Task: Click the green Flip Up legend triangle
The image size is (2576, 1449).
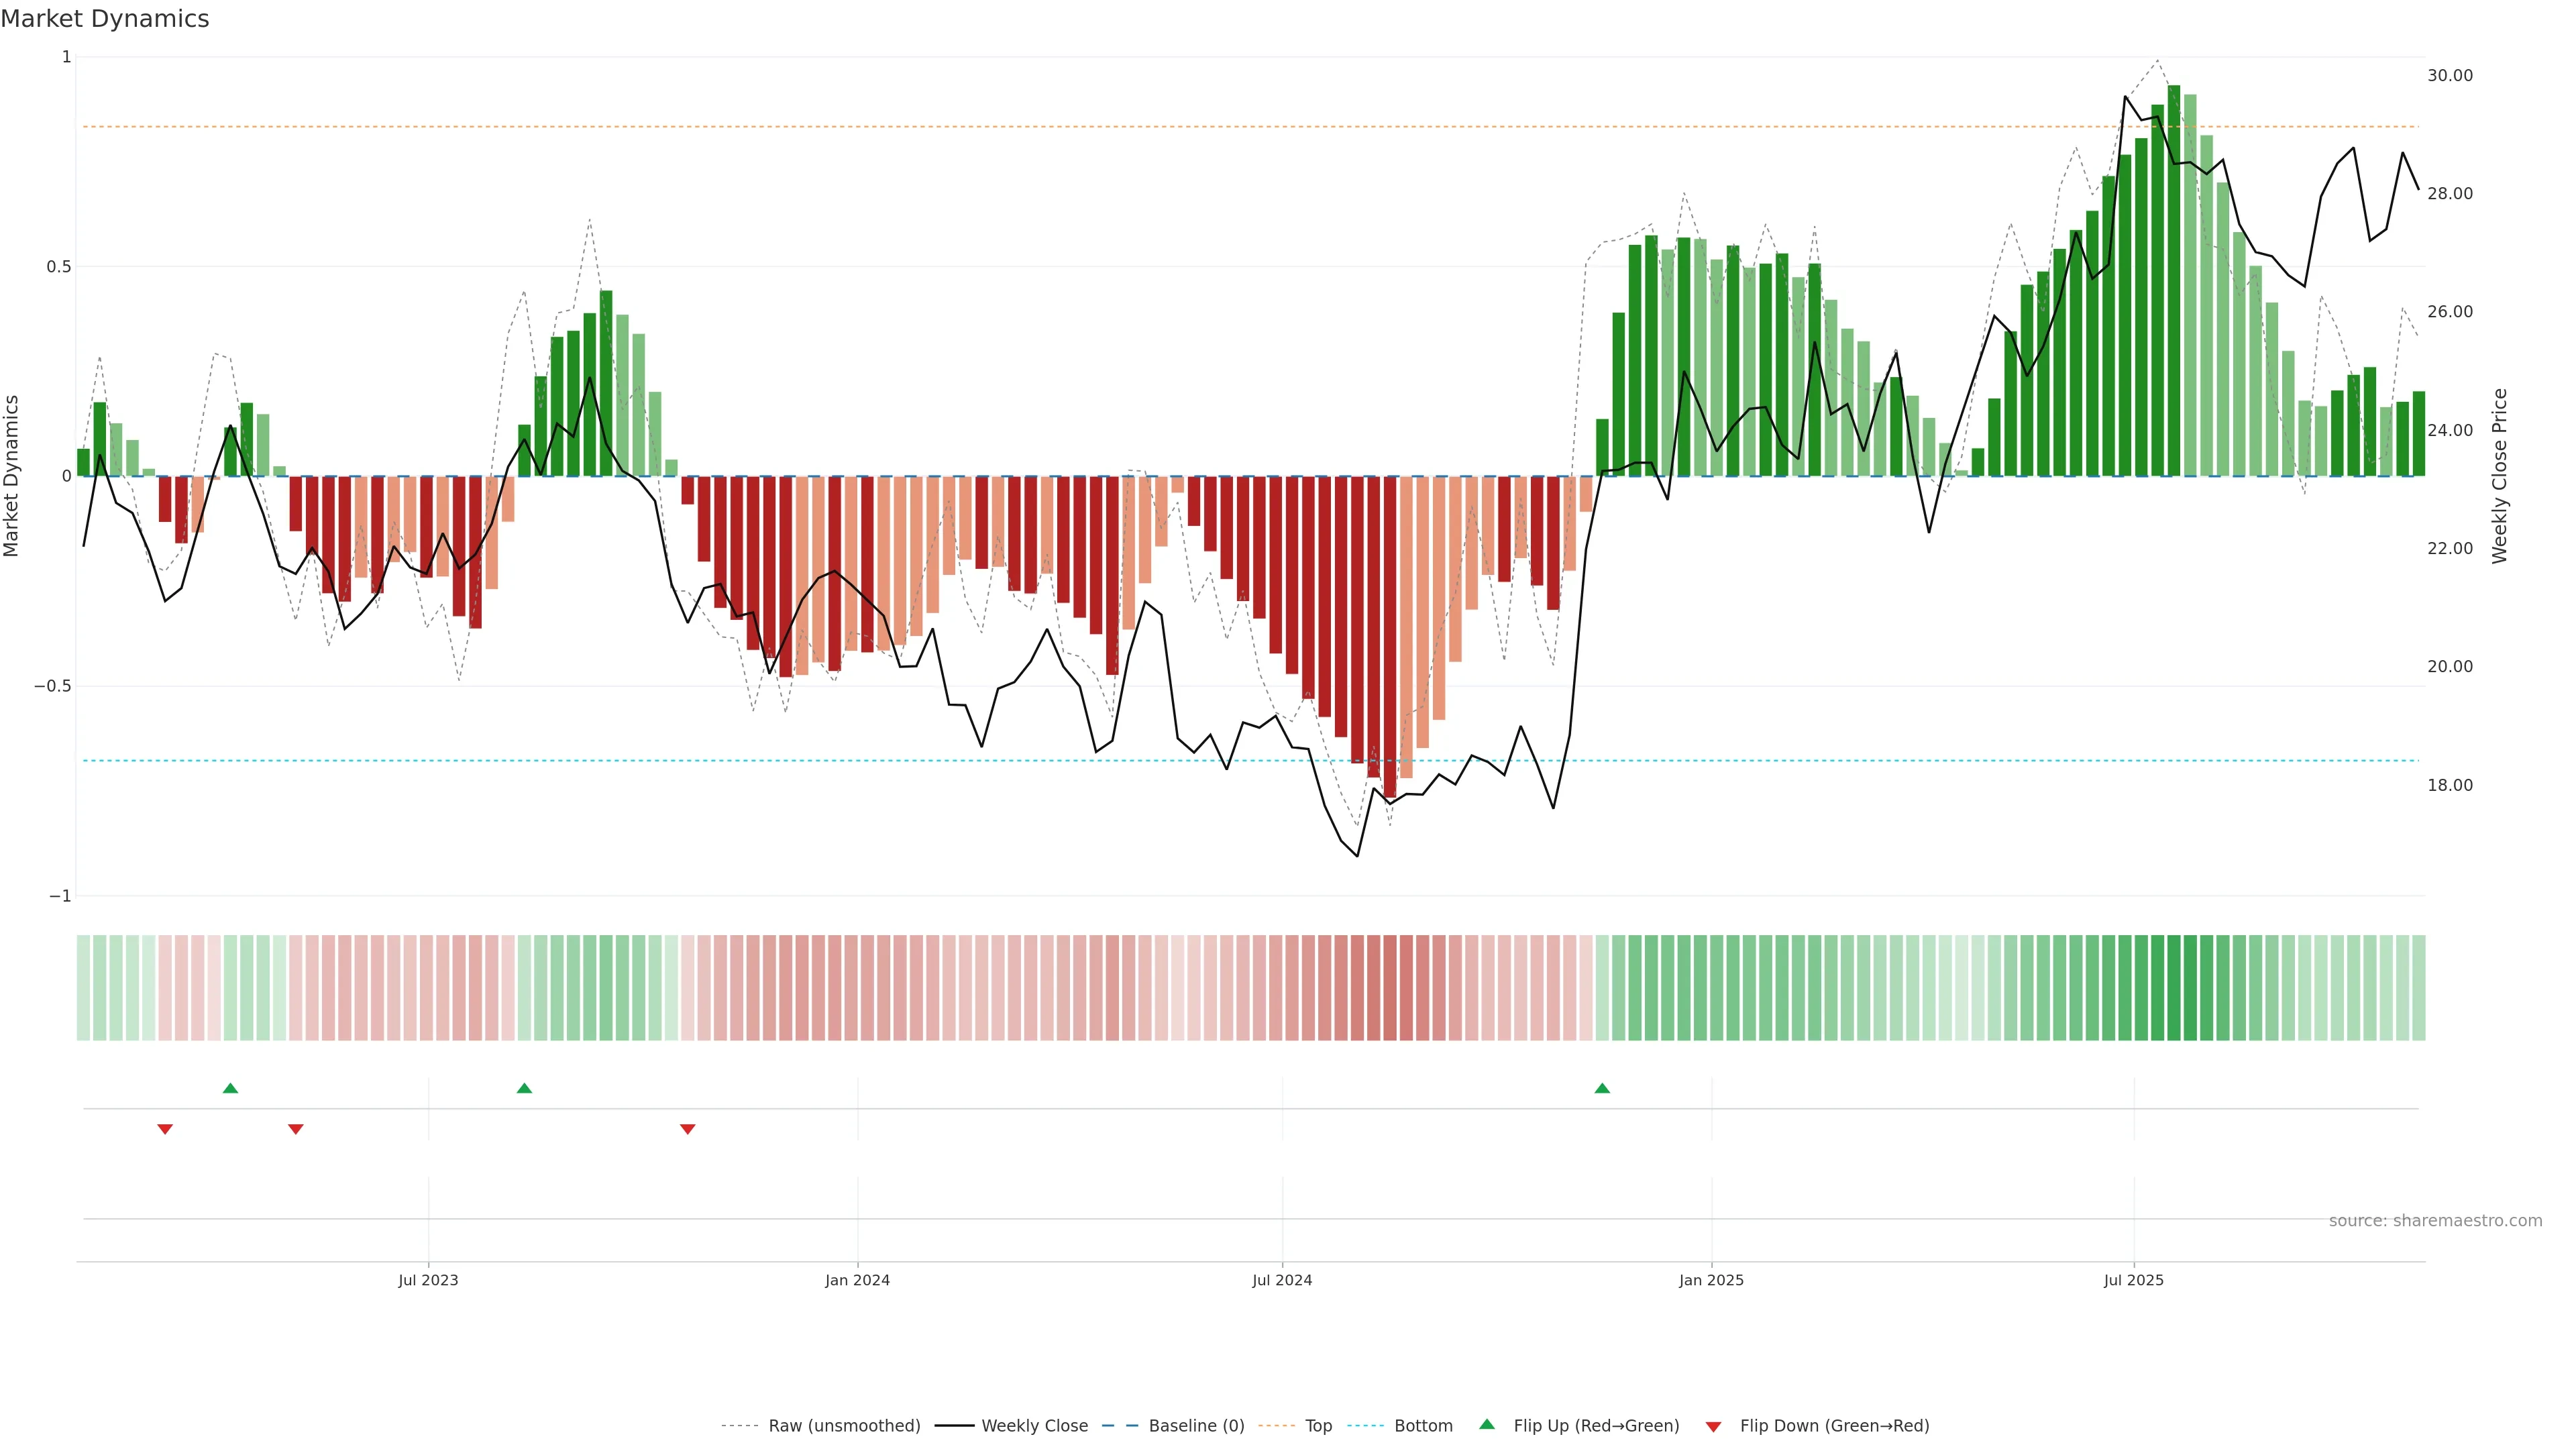Action: 1486,1425
